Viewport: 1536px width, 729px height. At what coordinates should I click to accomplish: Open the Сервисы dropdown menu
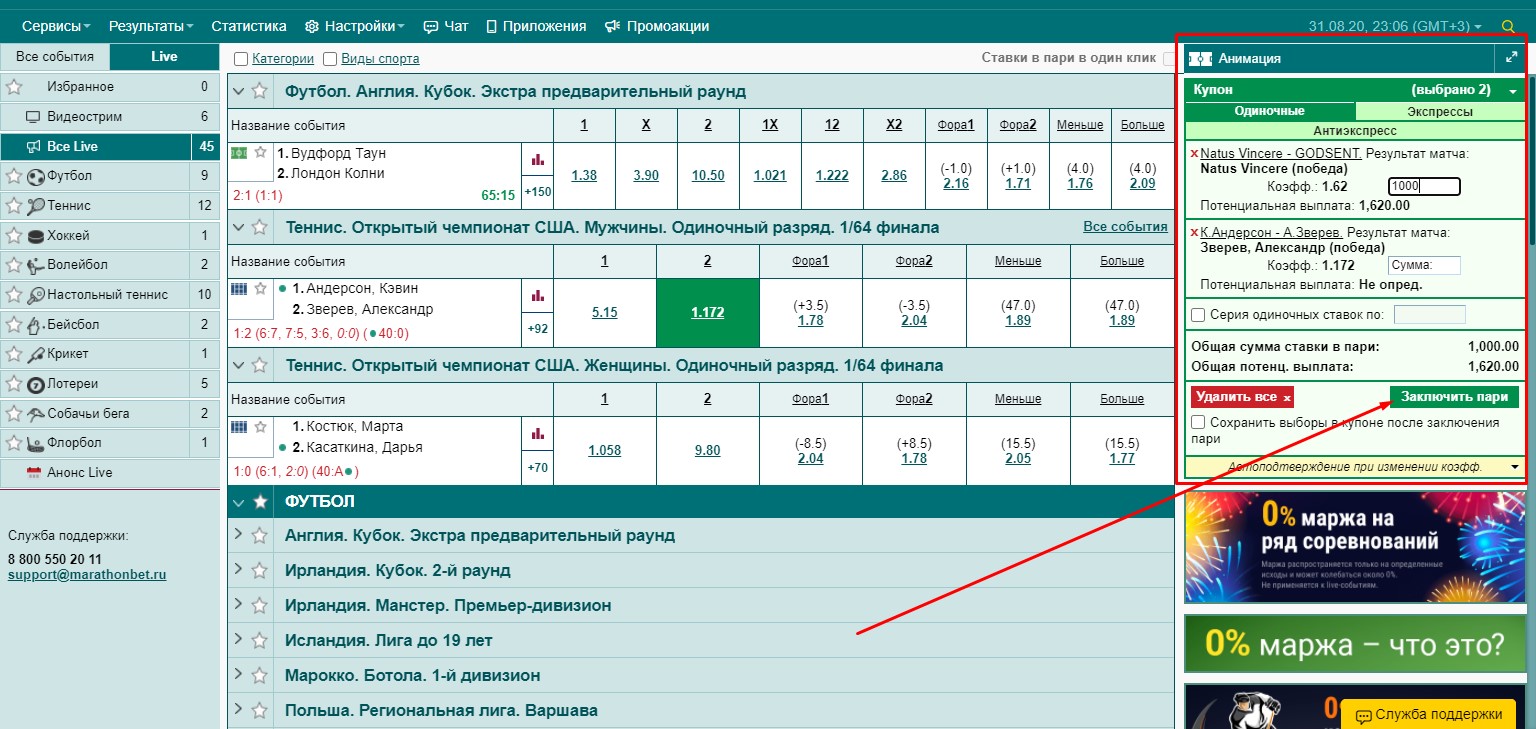pyautogui.click(x=56, y=26)
